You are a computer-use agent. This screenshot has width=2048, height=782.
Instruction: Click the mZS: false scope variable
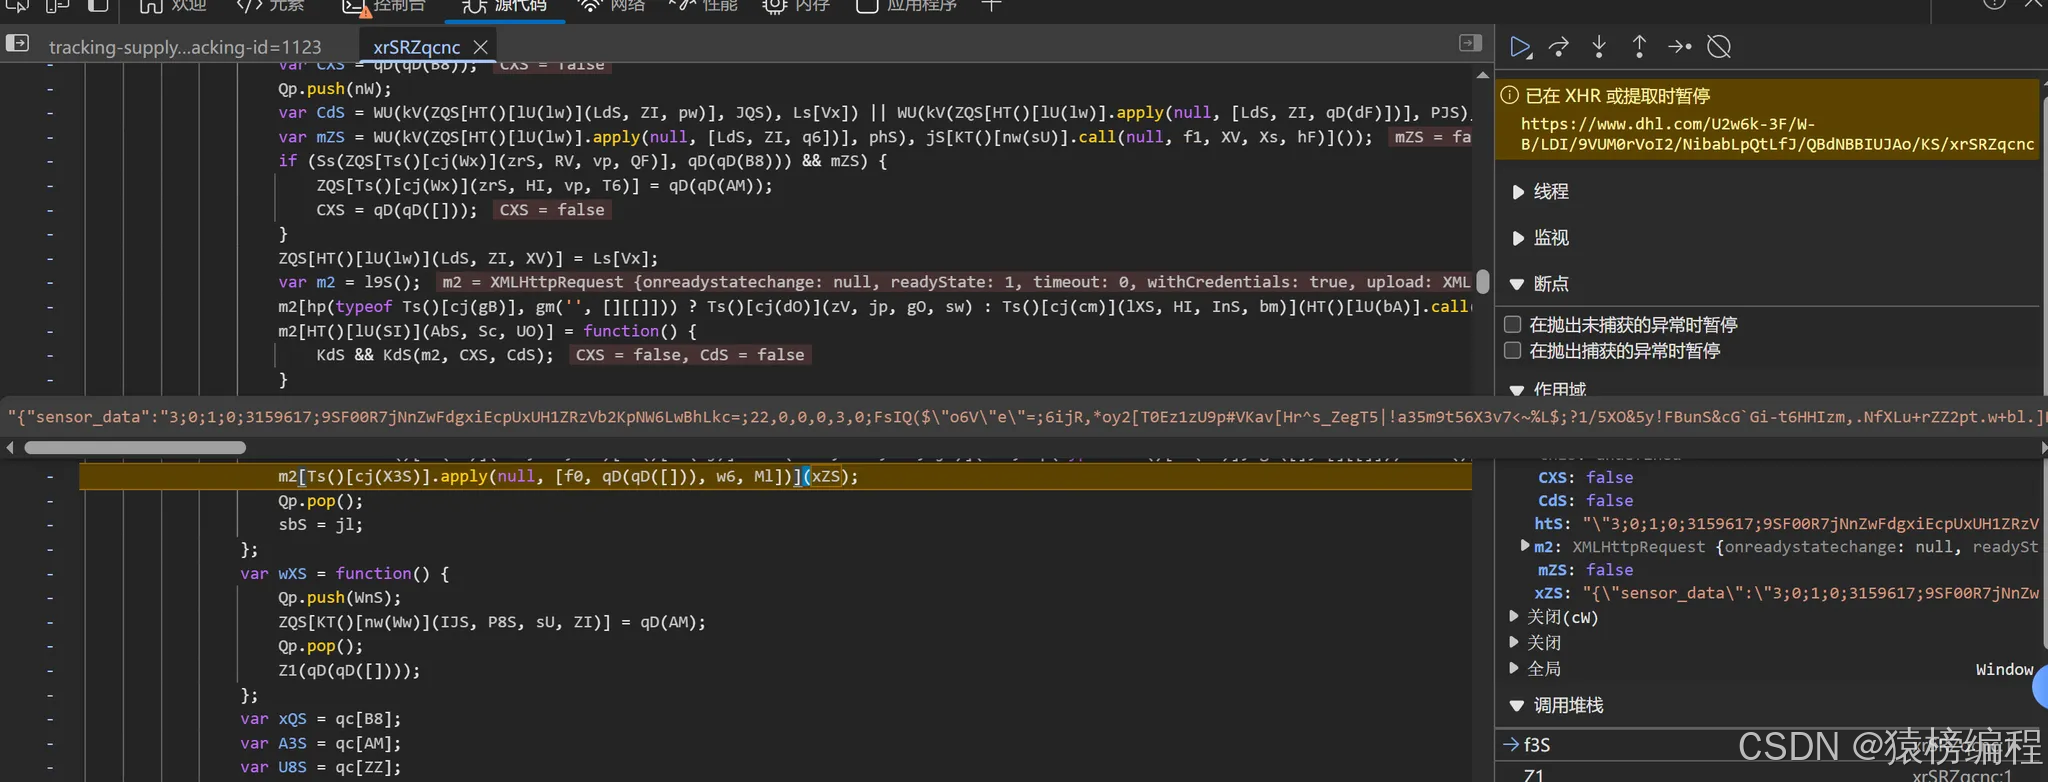[1585, 570]
